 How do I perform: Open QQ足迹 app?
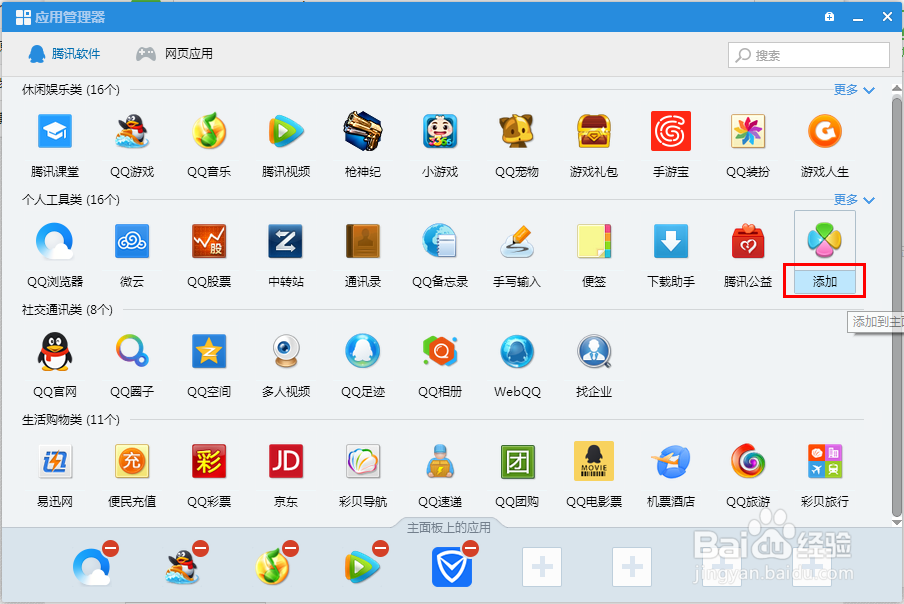click(363, 351)
